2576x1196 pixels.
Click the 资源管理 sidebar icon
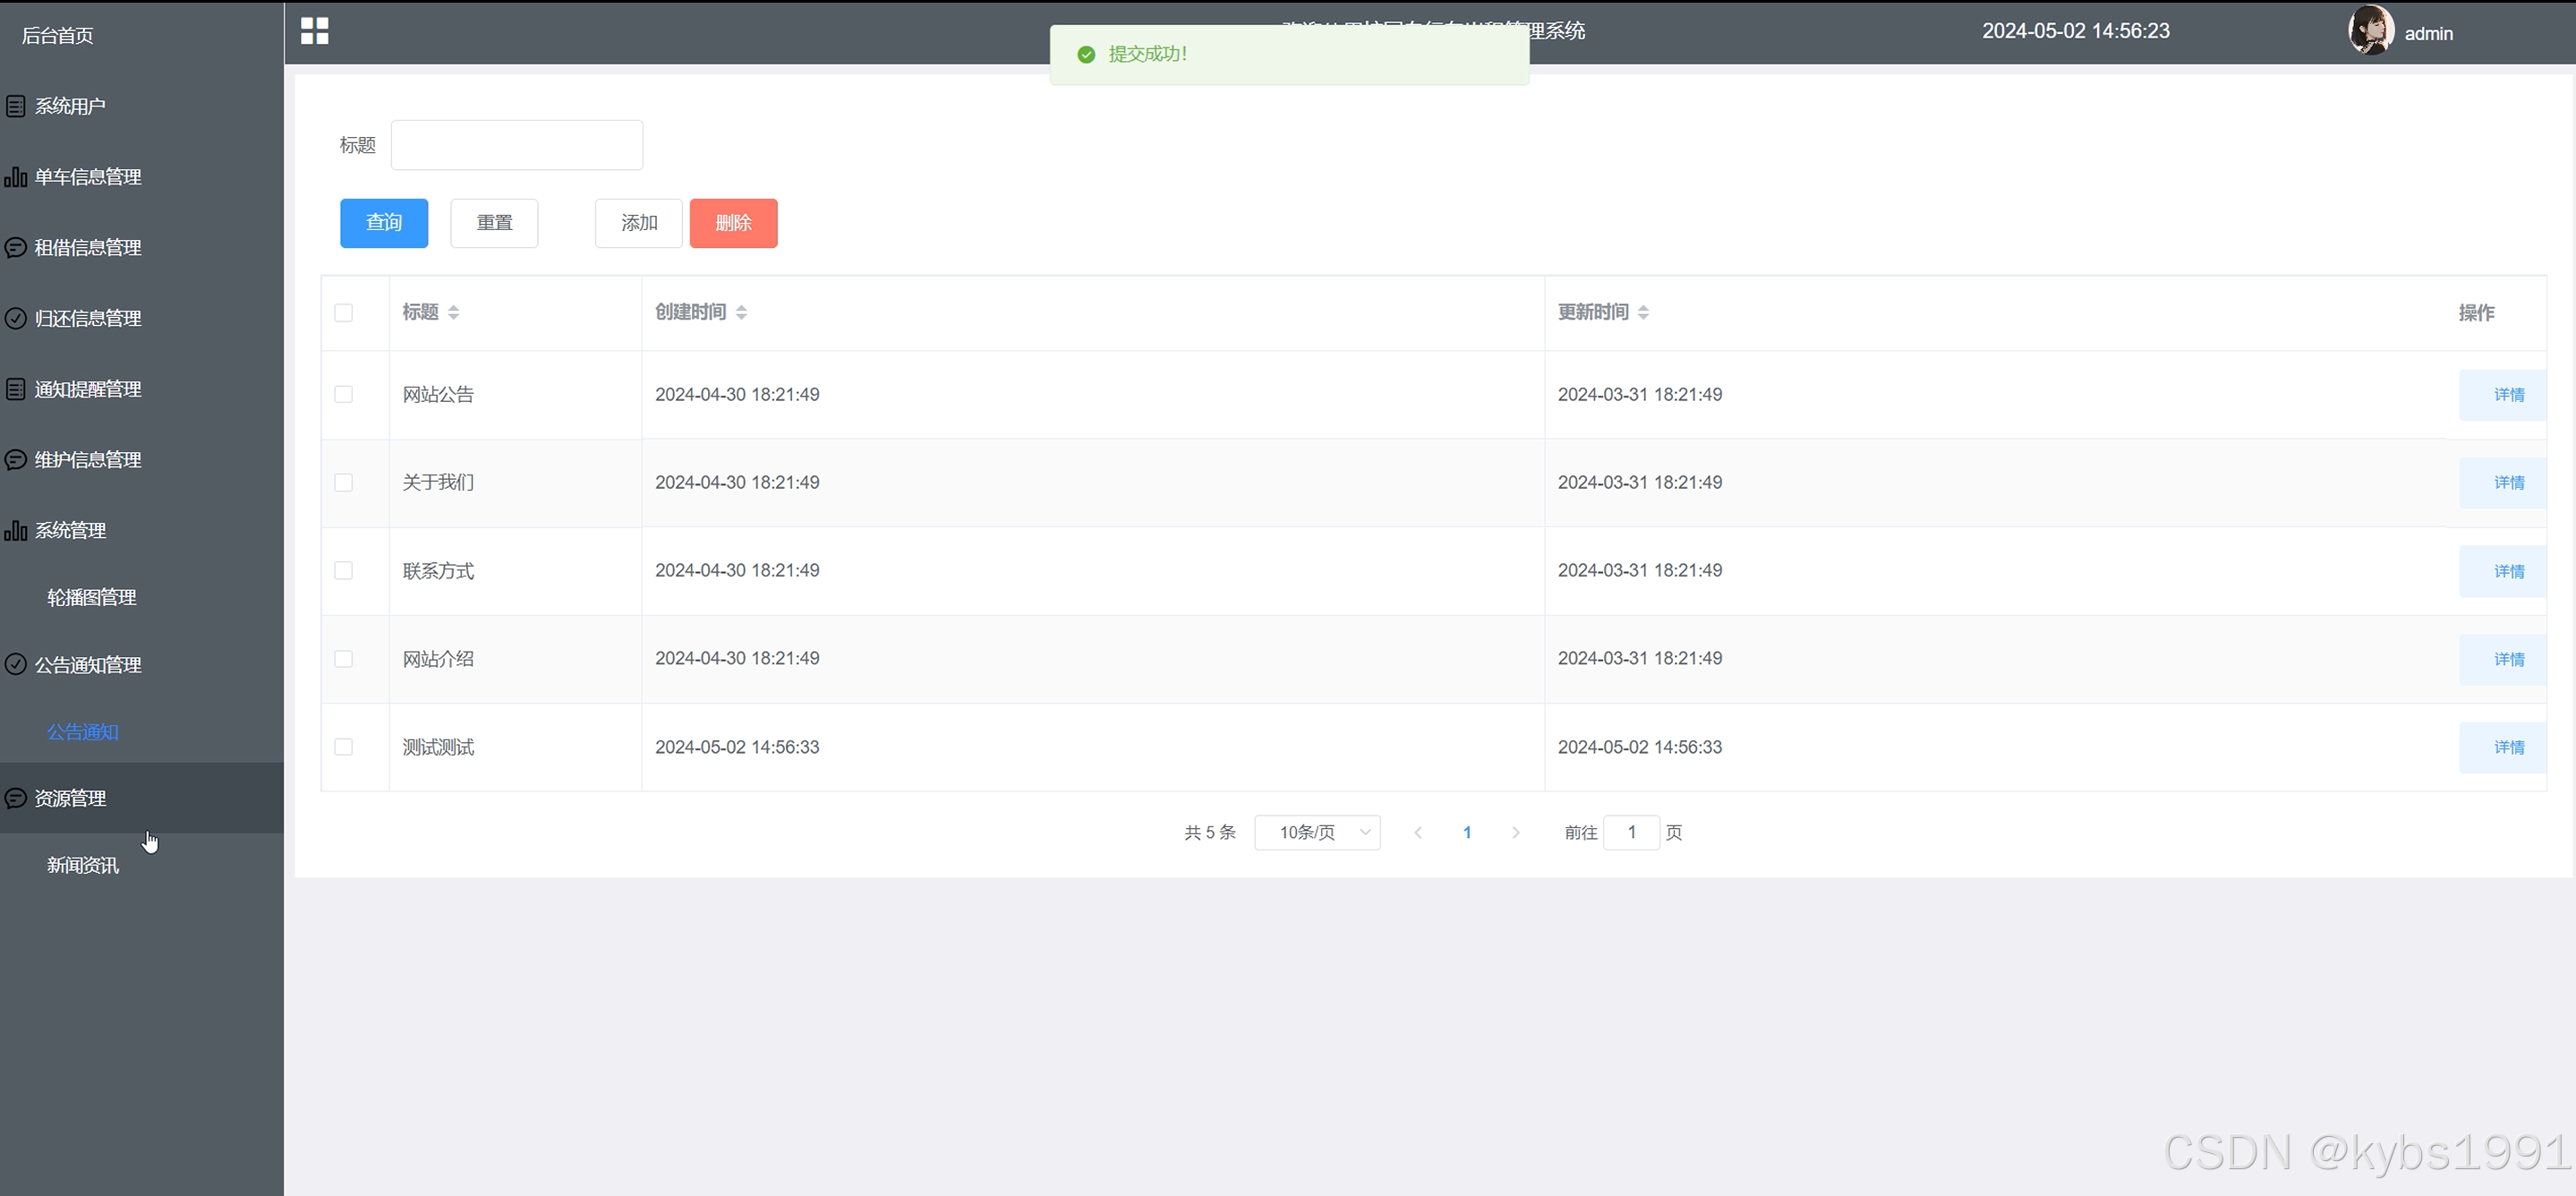(15, 798)
